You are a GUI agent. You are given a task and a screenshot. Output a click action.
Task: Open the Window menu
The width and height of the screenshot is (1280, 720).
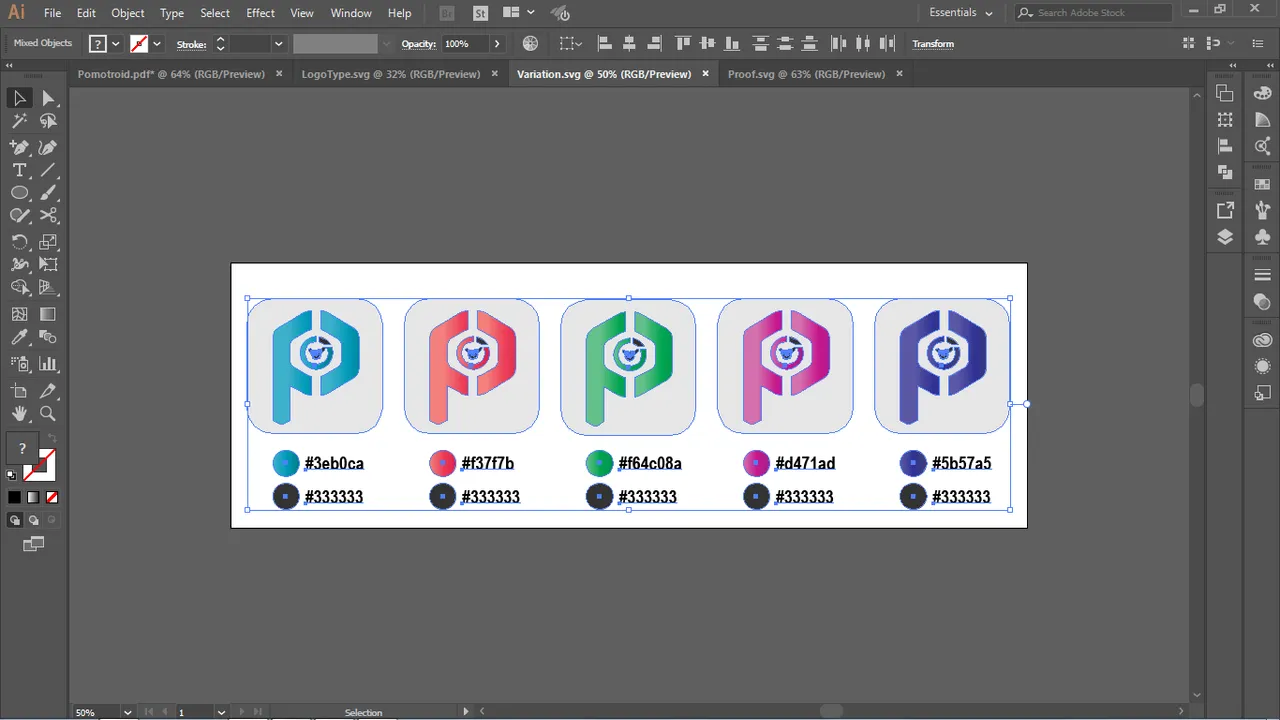click(351, 13)
